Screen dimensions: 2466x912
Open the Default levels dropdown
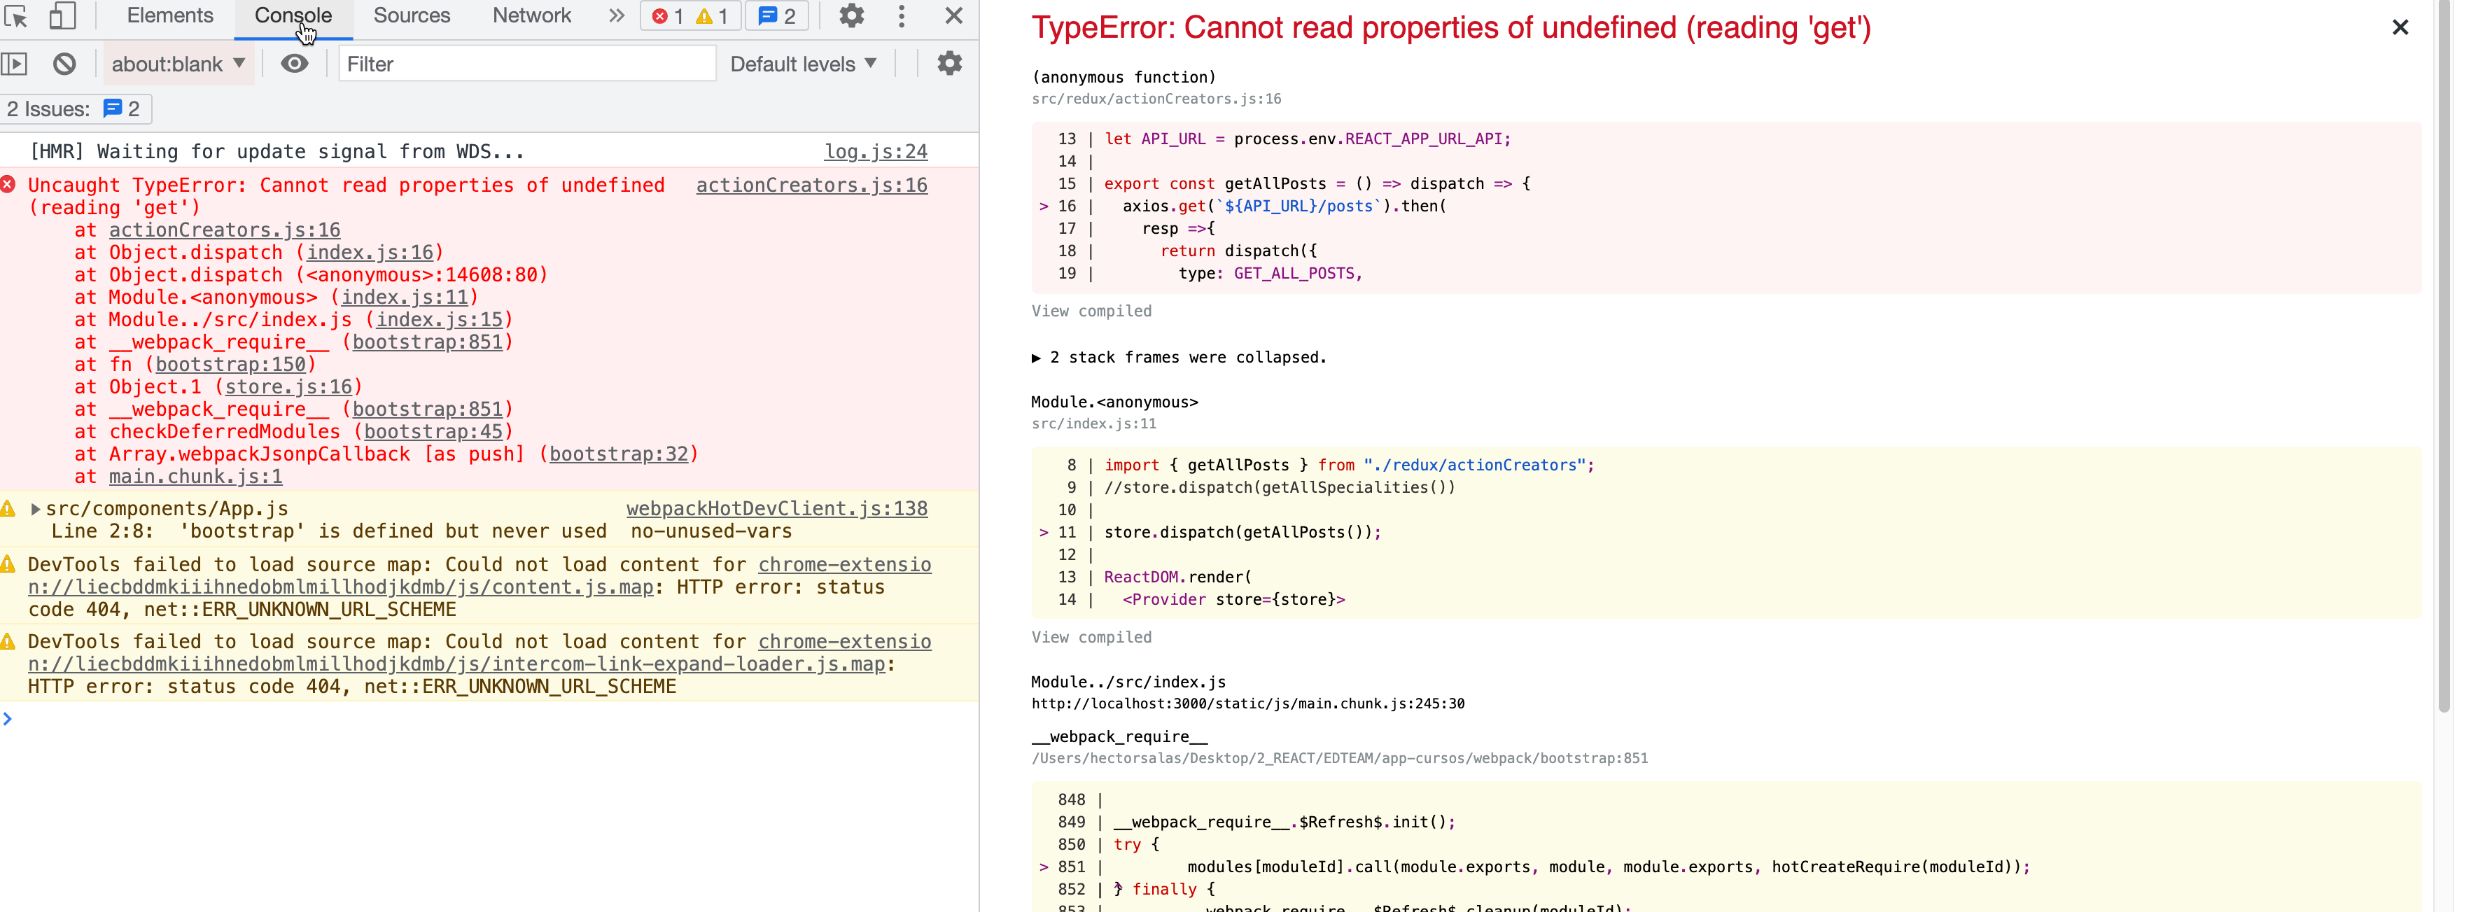[802, 64]
